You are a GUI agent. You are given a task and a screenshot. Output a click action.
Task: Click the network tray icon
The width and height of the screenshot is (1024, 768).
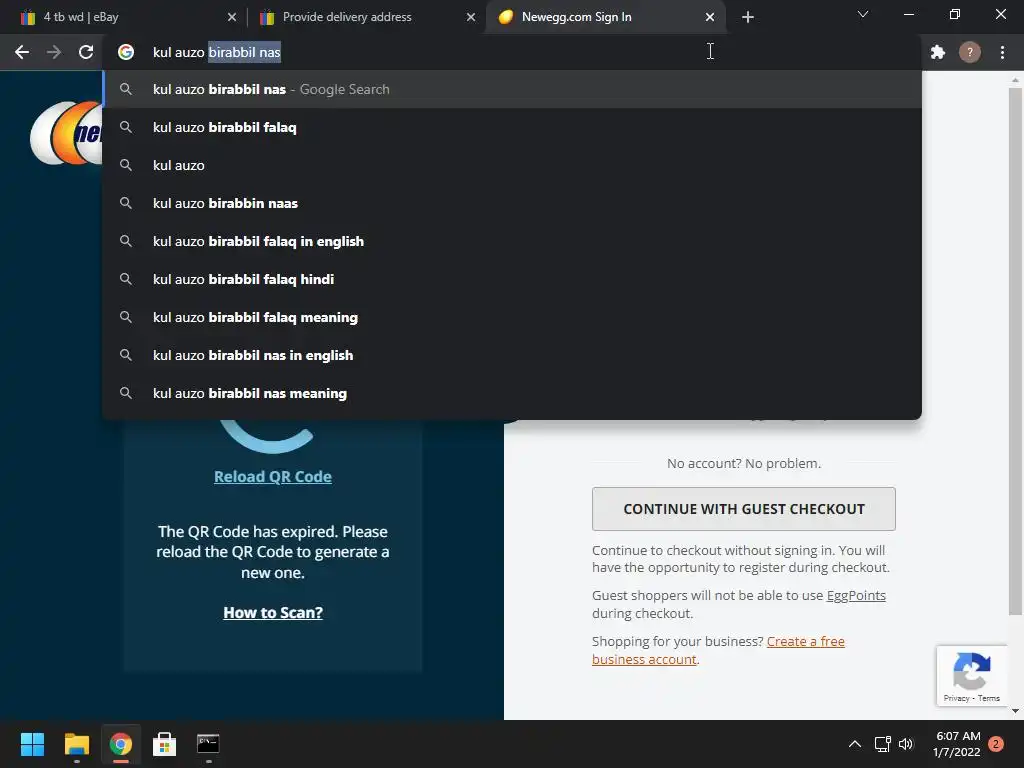(882, 744)
